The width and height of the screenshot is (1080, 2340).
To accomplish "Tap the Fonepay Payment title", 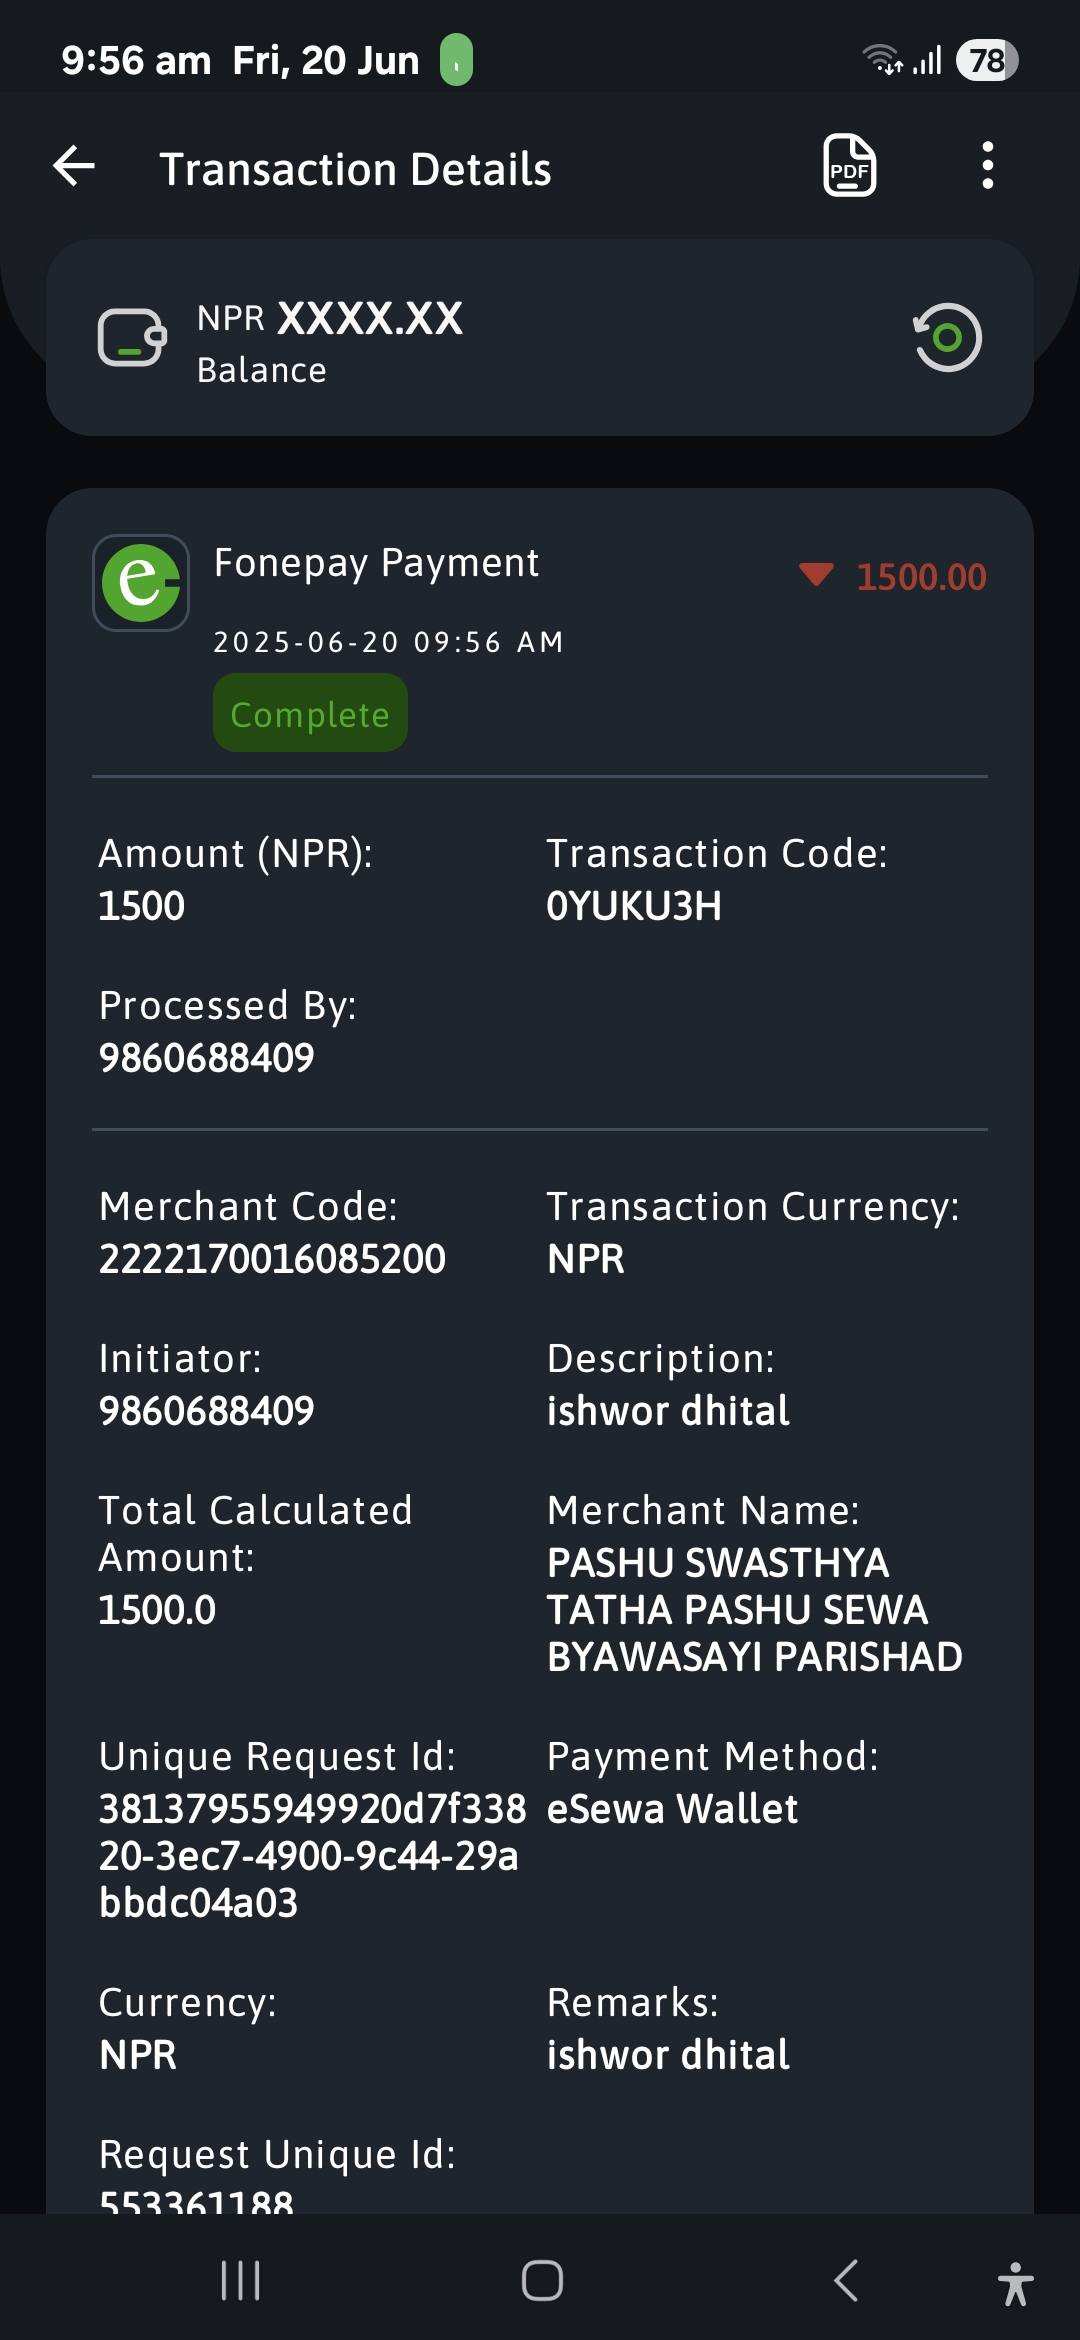I will [x=377, y=563].
